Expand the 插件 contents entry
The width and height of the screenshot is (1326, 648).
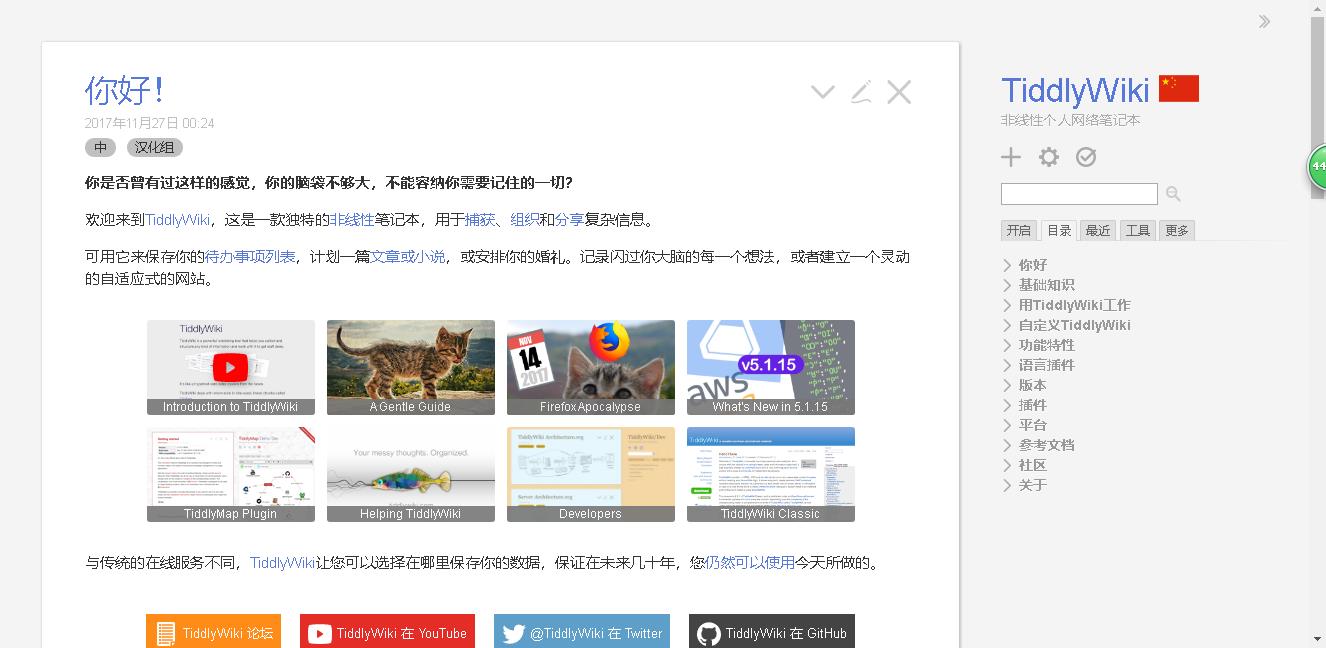(x=1008, y=405)
